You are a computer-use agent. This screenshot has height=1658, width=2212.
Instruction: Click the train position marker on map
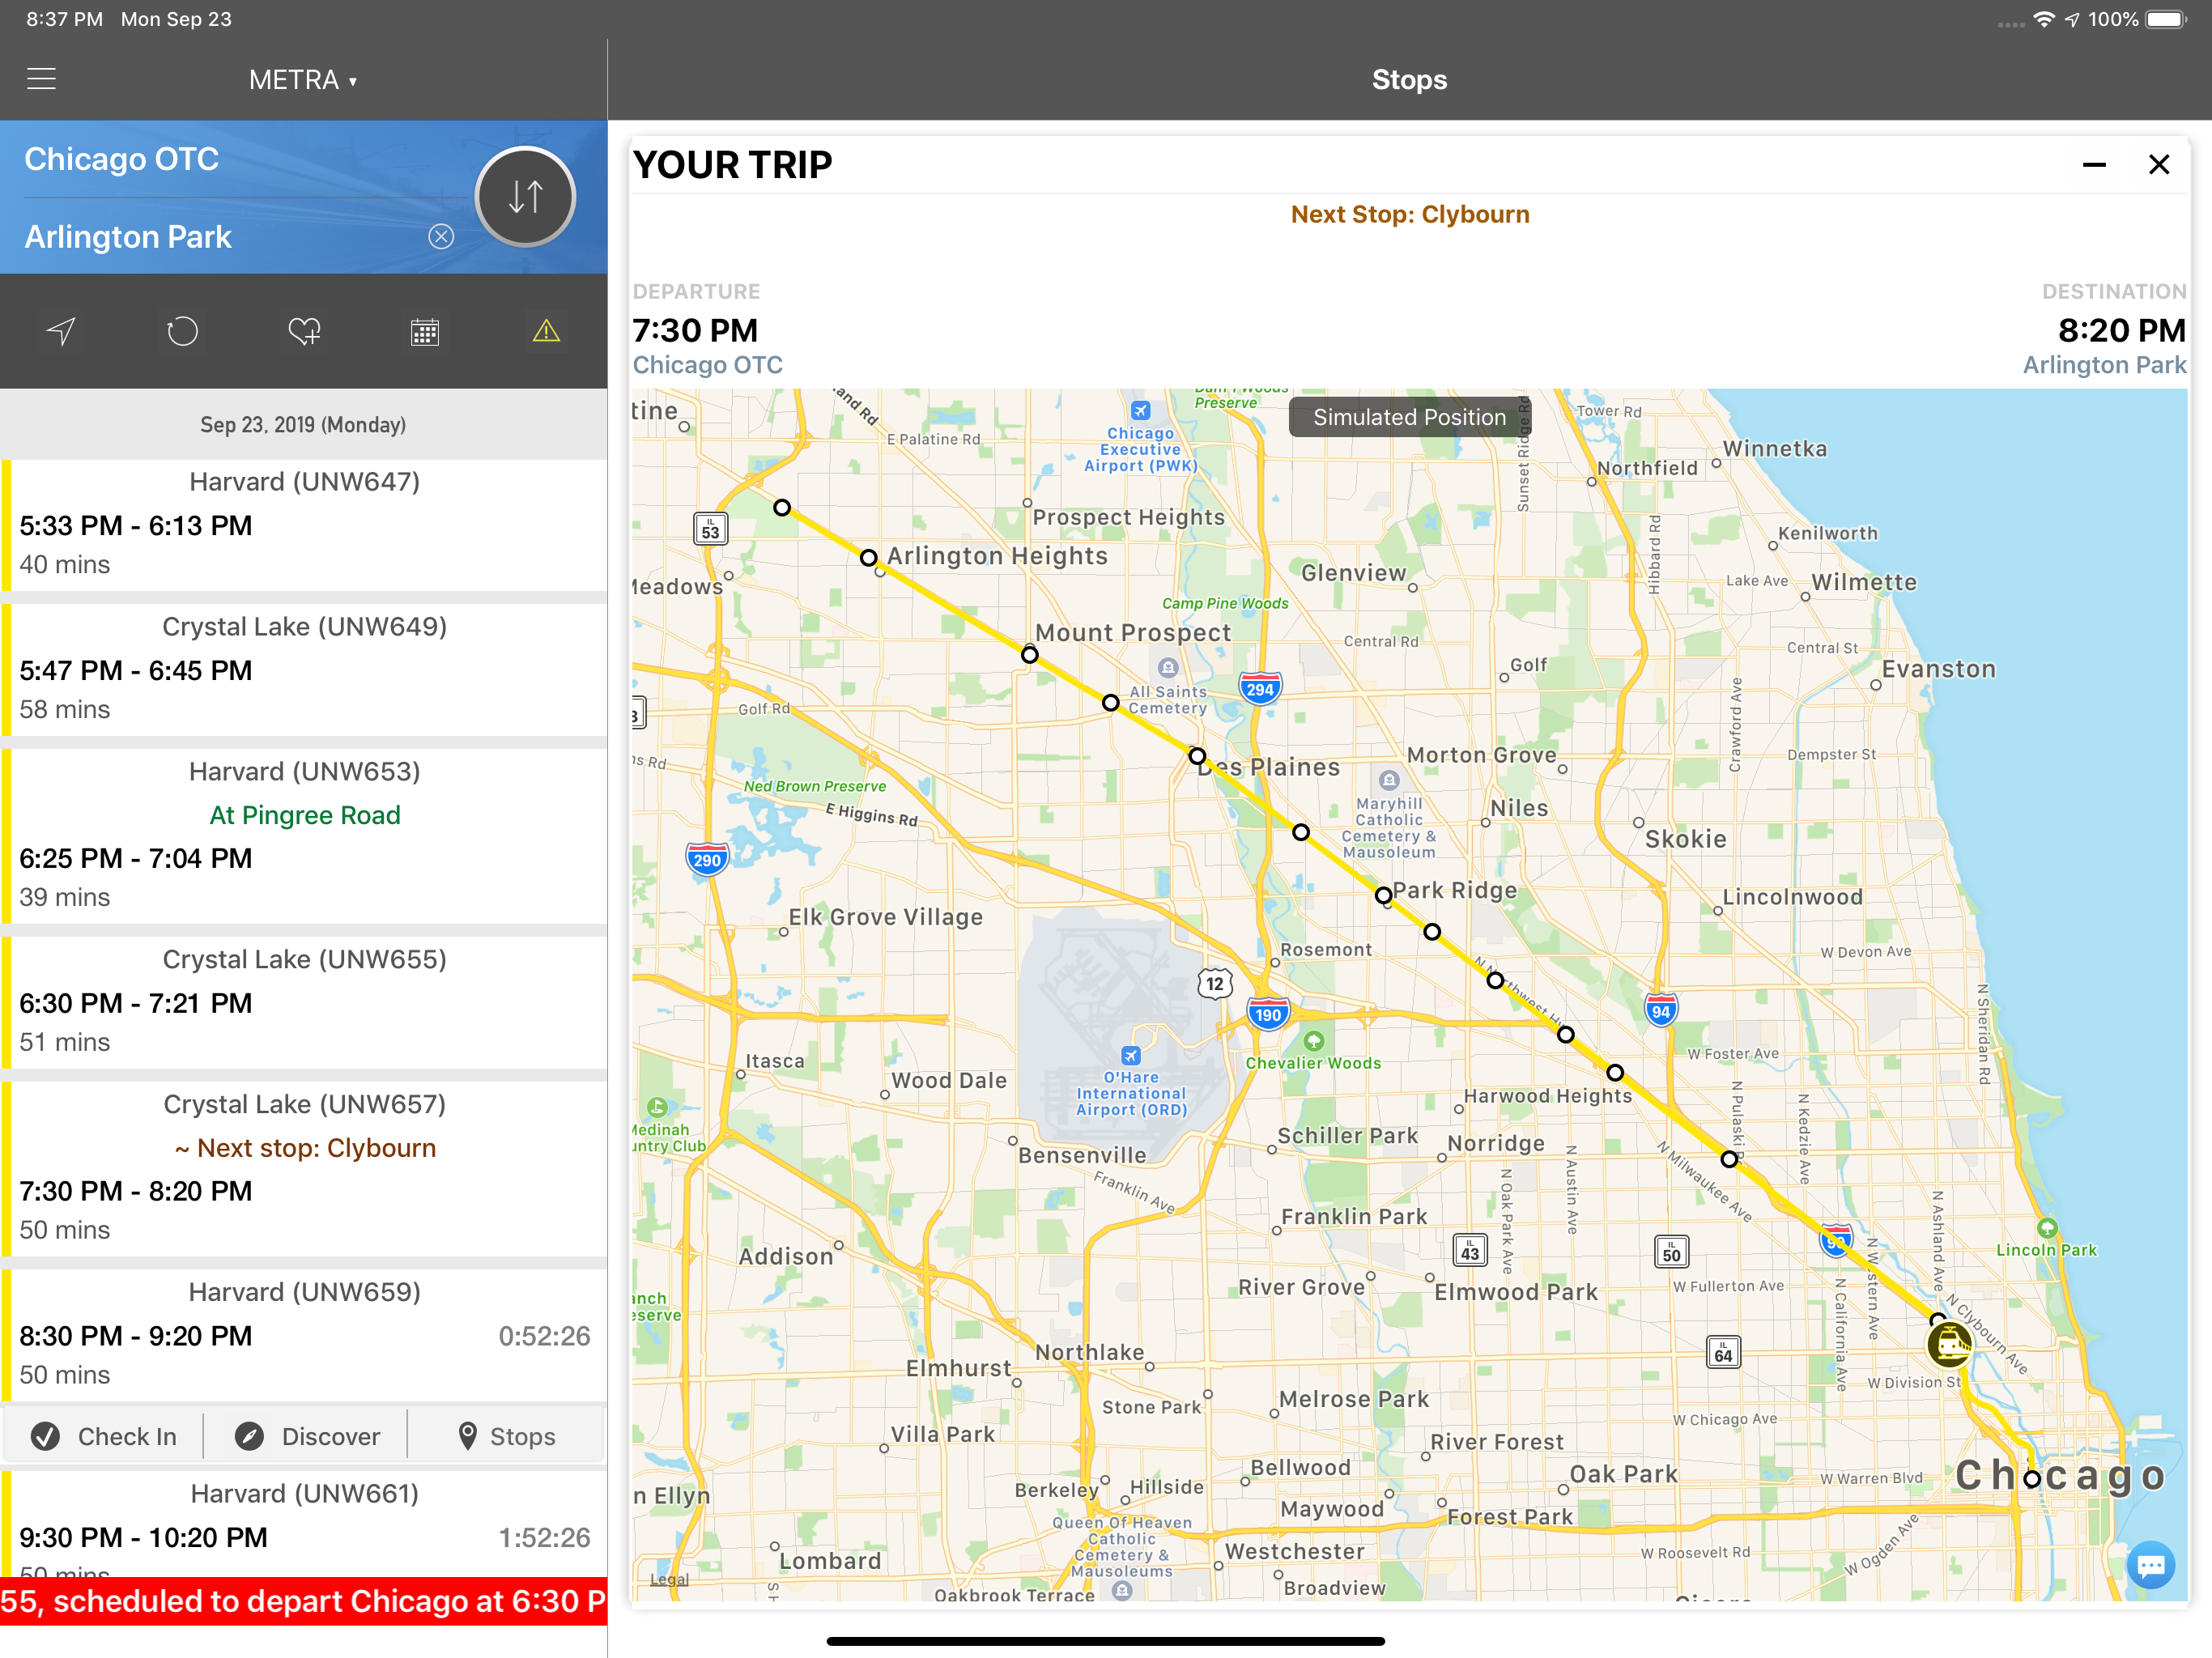[x=1949, y=1345]
